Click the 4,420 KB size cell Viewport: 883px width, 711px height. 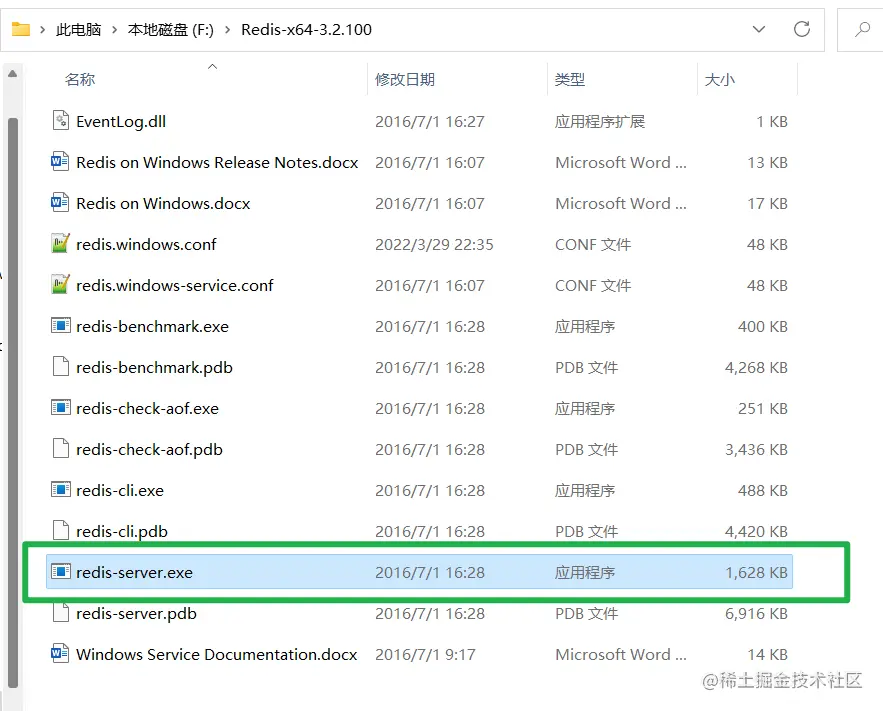click(x=756, y=531)
